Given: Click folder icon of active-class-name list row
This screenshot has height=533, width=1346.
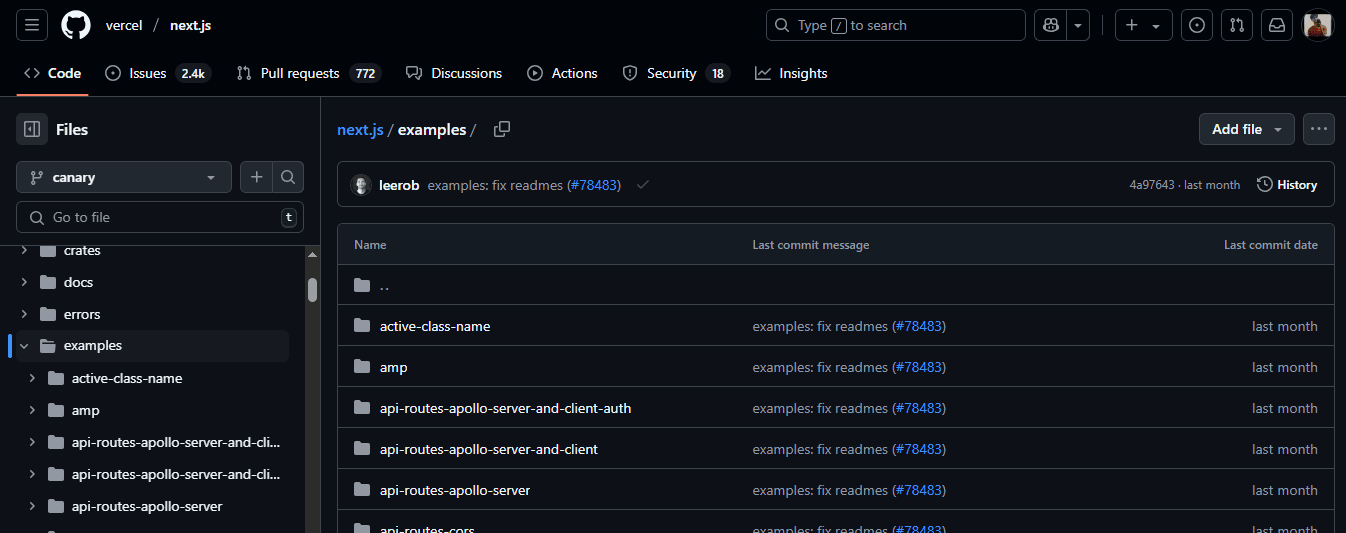Looking at the screenshot, I should [x=362, y=326].
